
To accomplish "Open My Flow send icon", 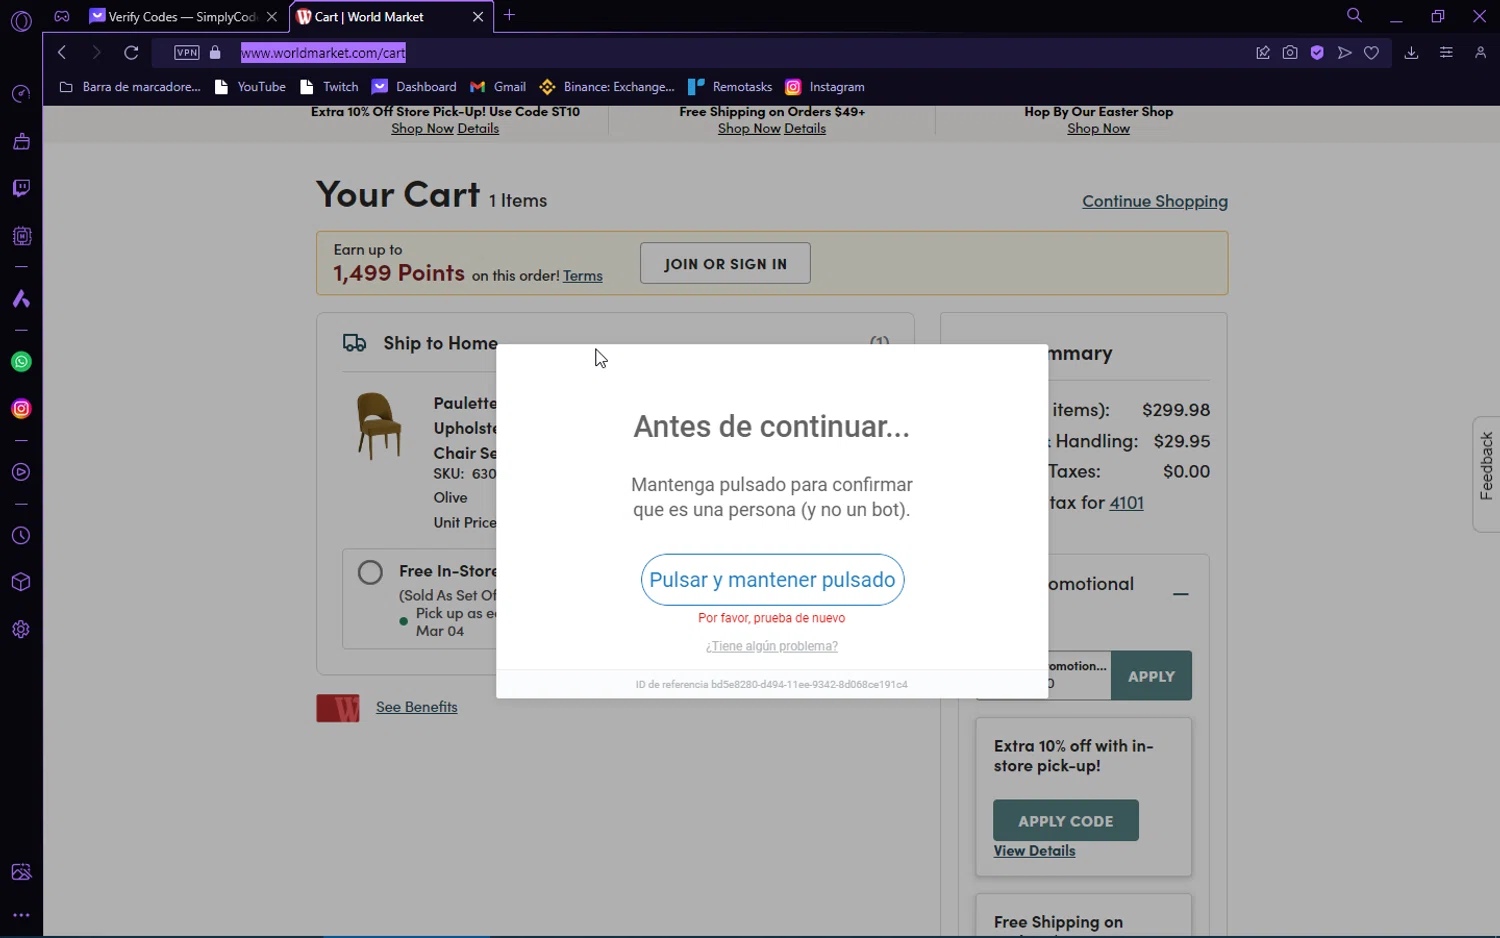I will click(x=1345, y=52).
